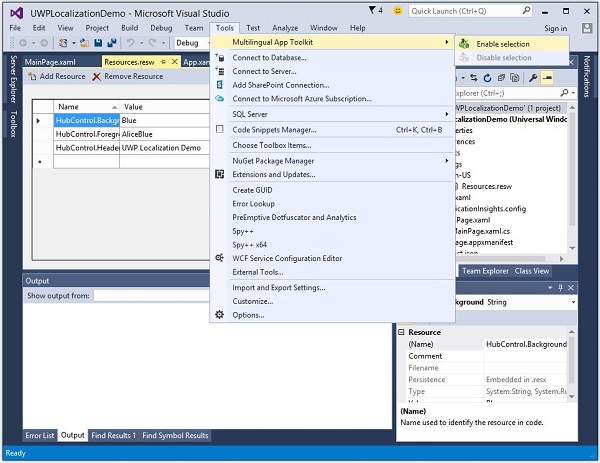Click the account avatar icon beside Sign in
The image size is (600, 463).
pos(587,28)
